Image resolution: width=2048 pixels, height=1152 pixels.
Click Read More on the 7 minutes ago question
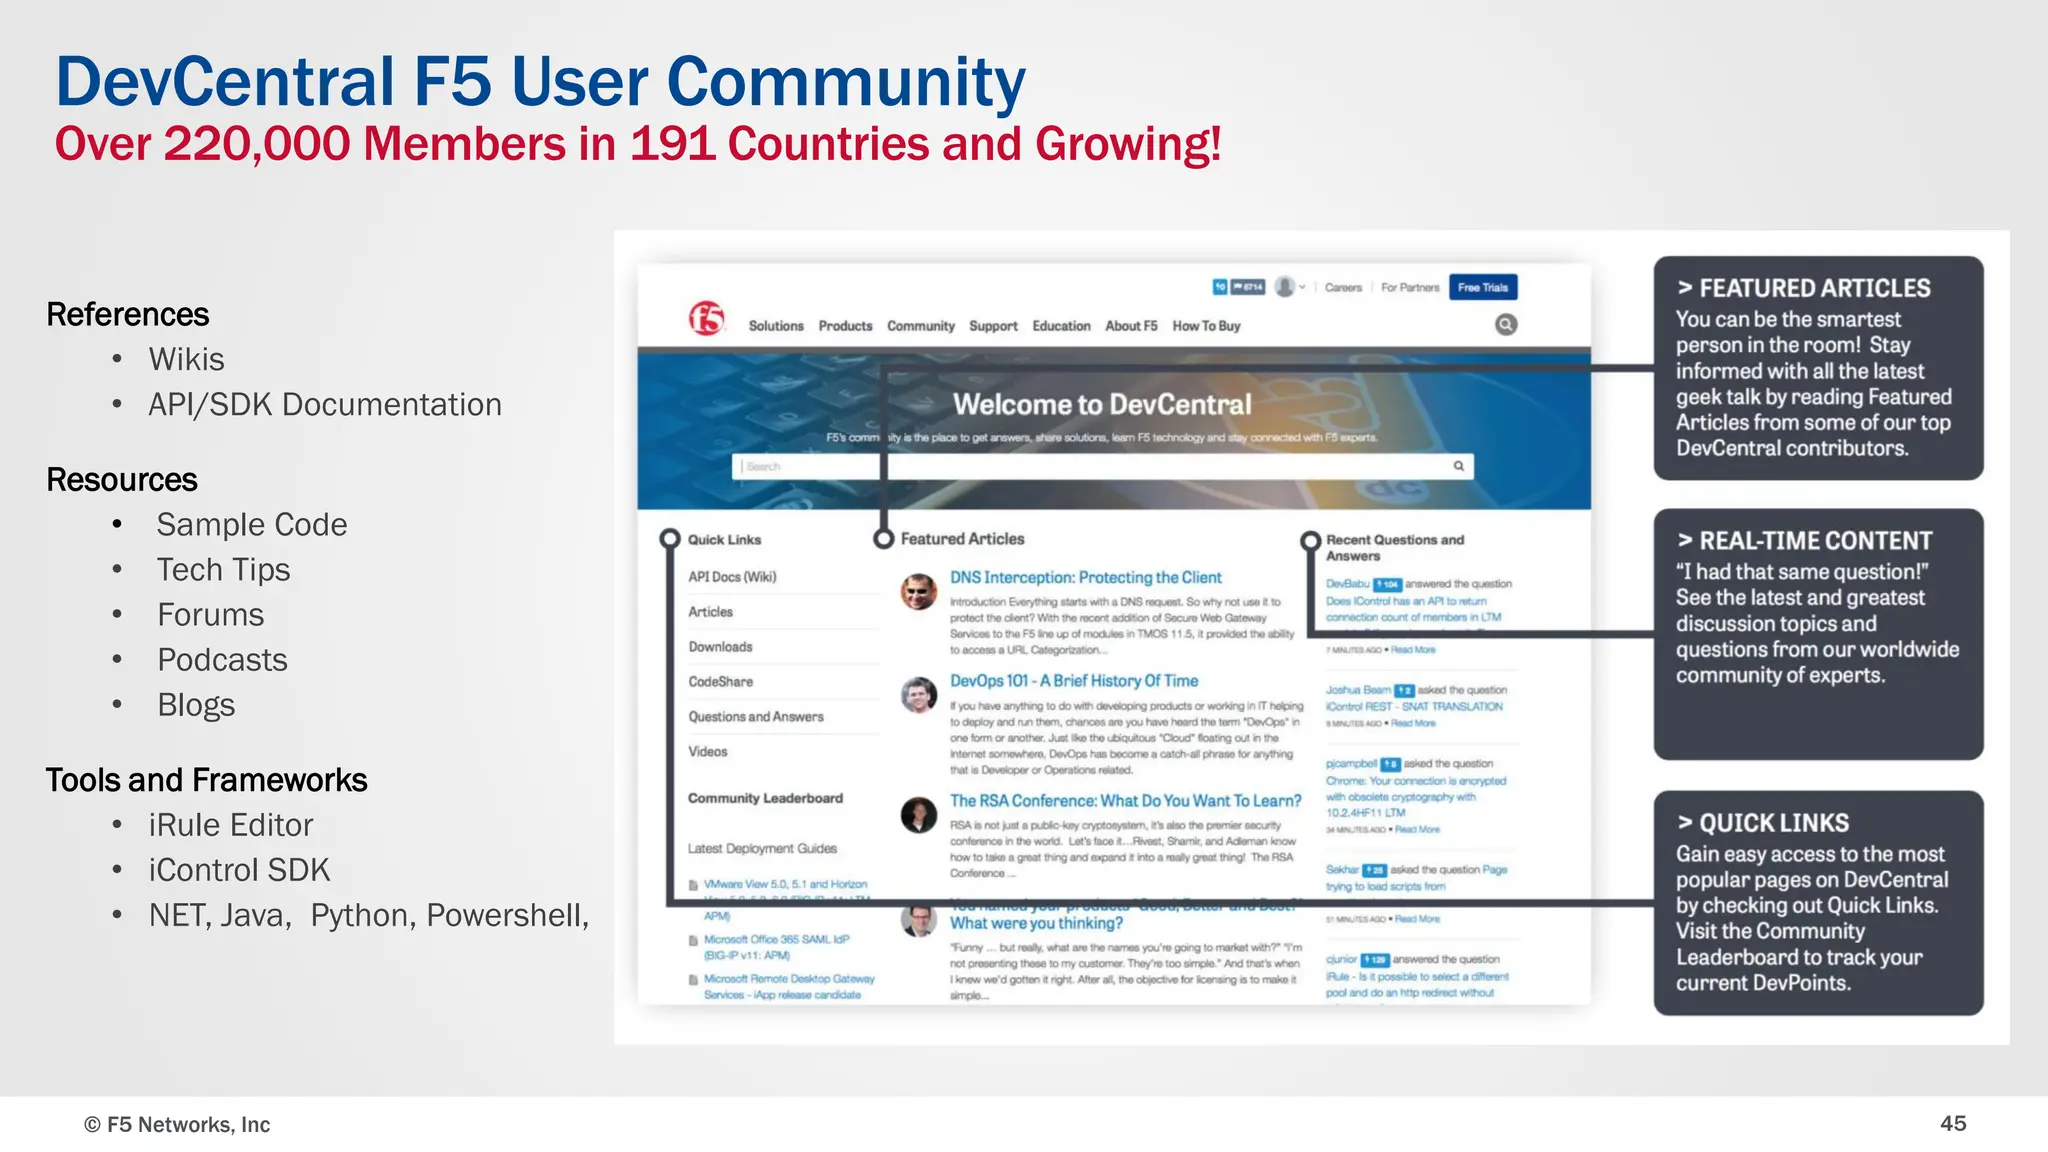[1413, 650]
